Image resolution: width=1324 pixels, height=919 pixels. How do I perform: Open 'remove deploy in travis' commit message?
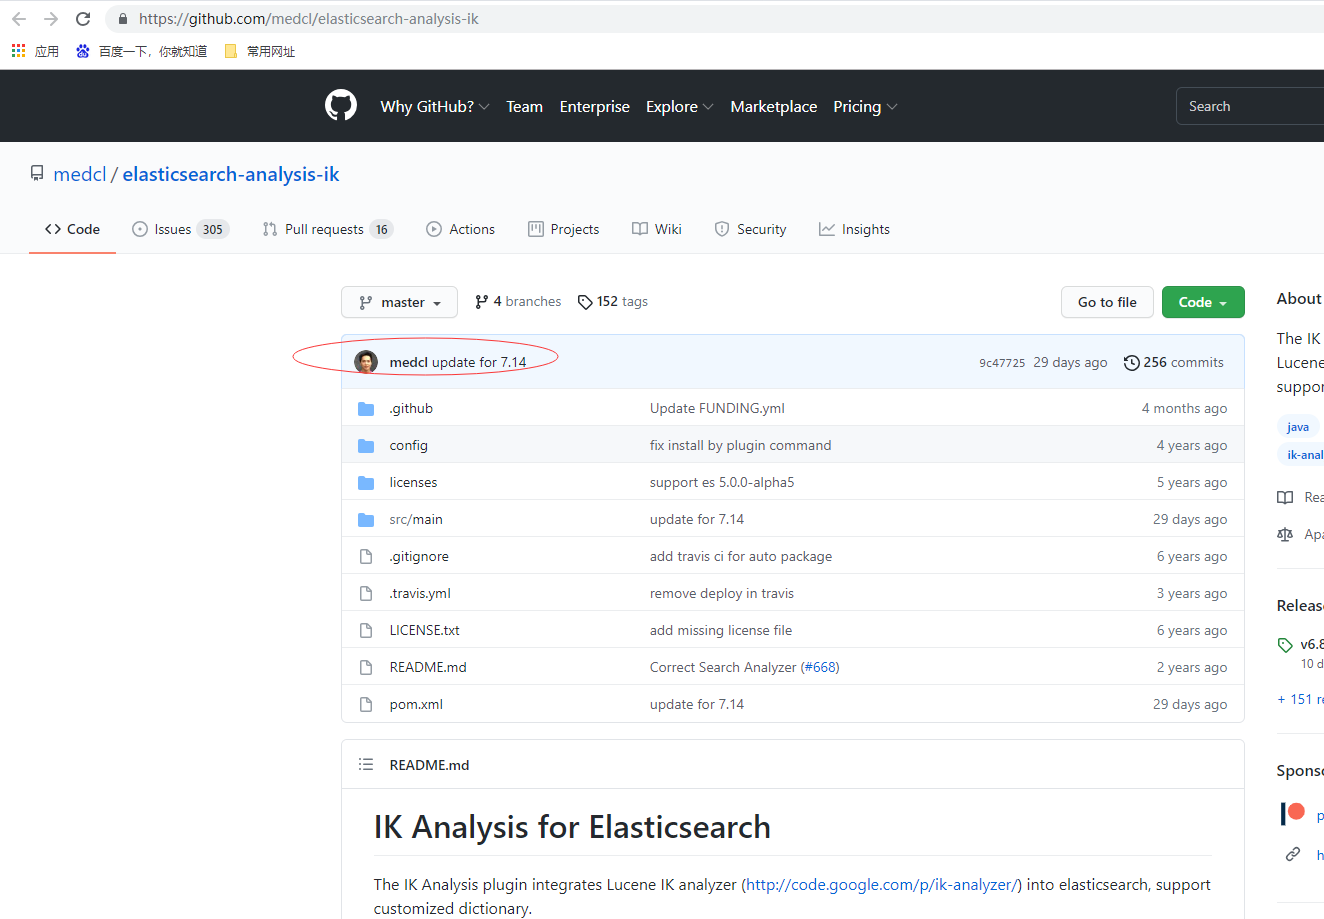722,593
